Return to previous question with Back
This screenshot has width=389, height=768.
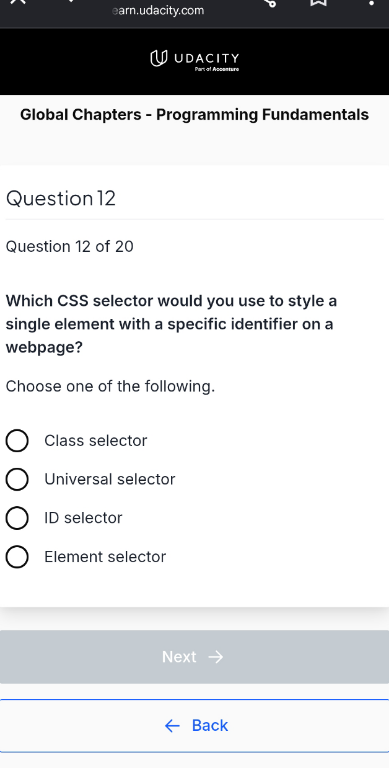194,725
